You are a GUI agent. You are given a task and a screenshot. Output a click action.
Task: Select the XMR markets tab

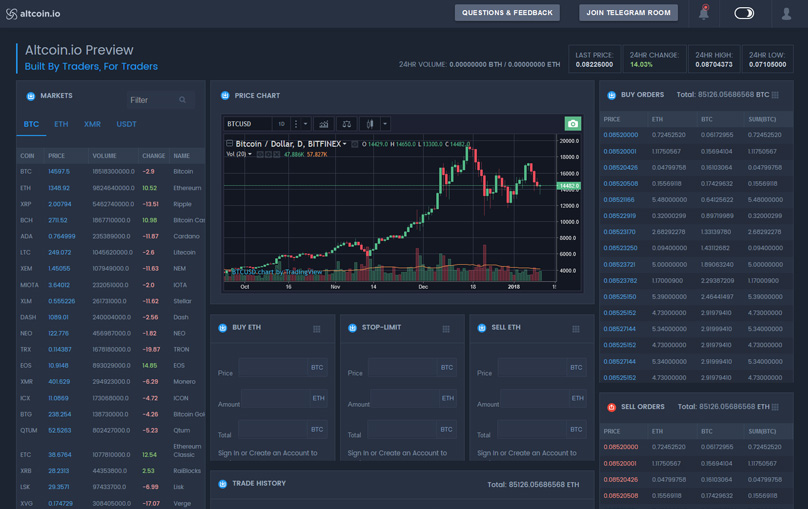pos(92,124)
